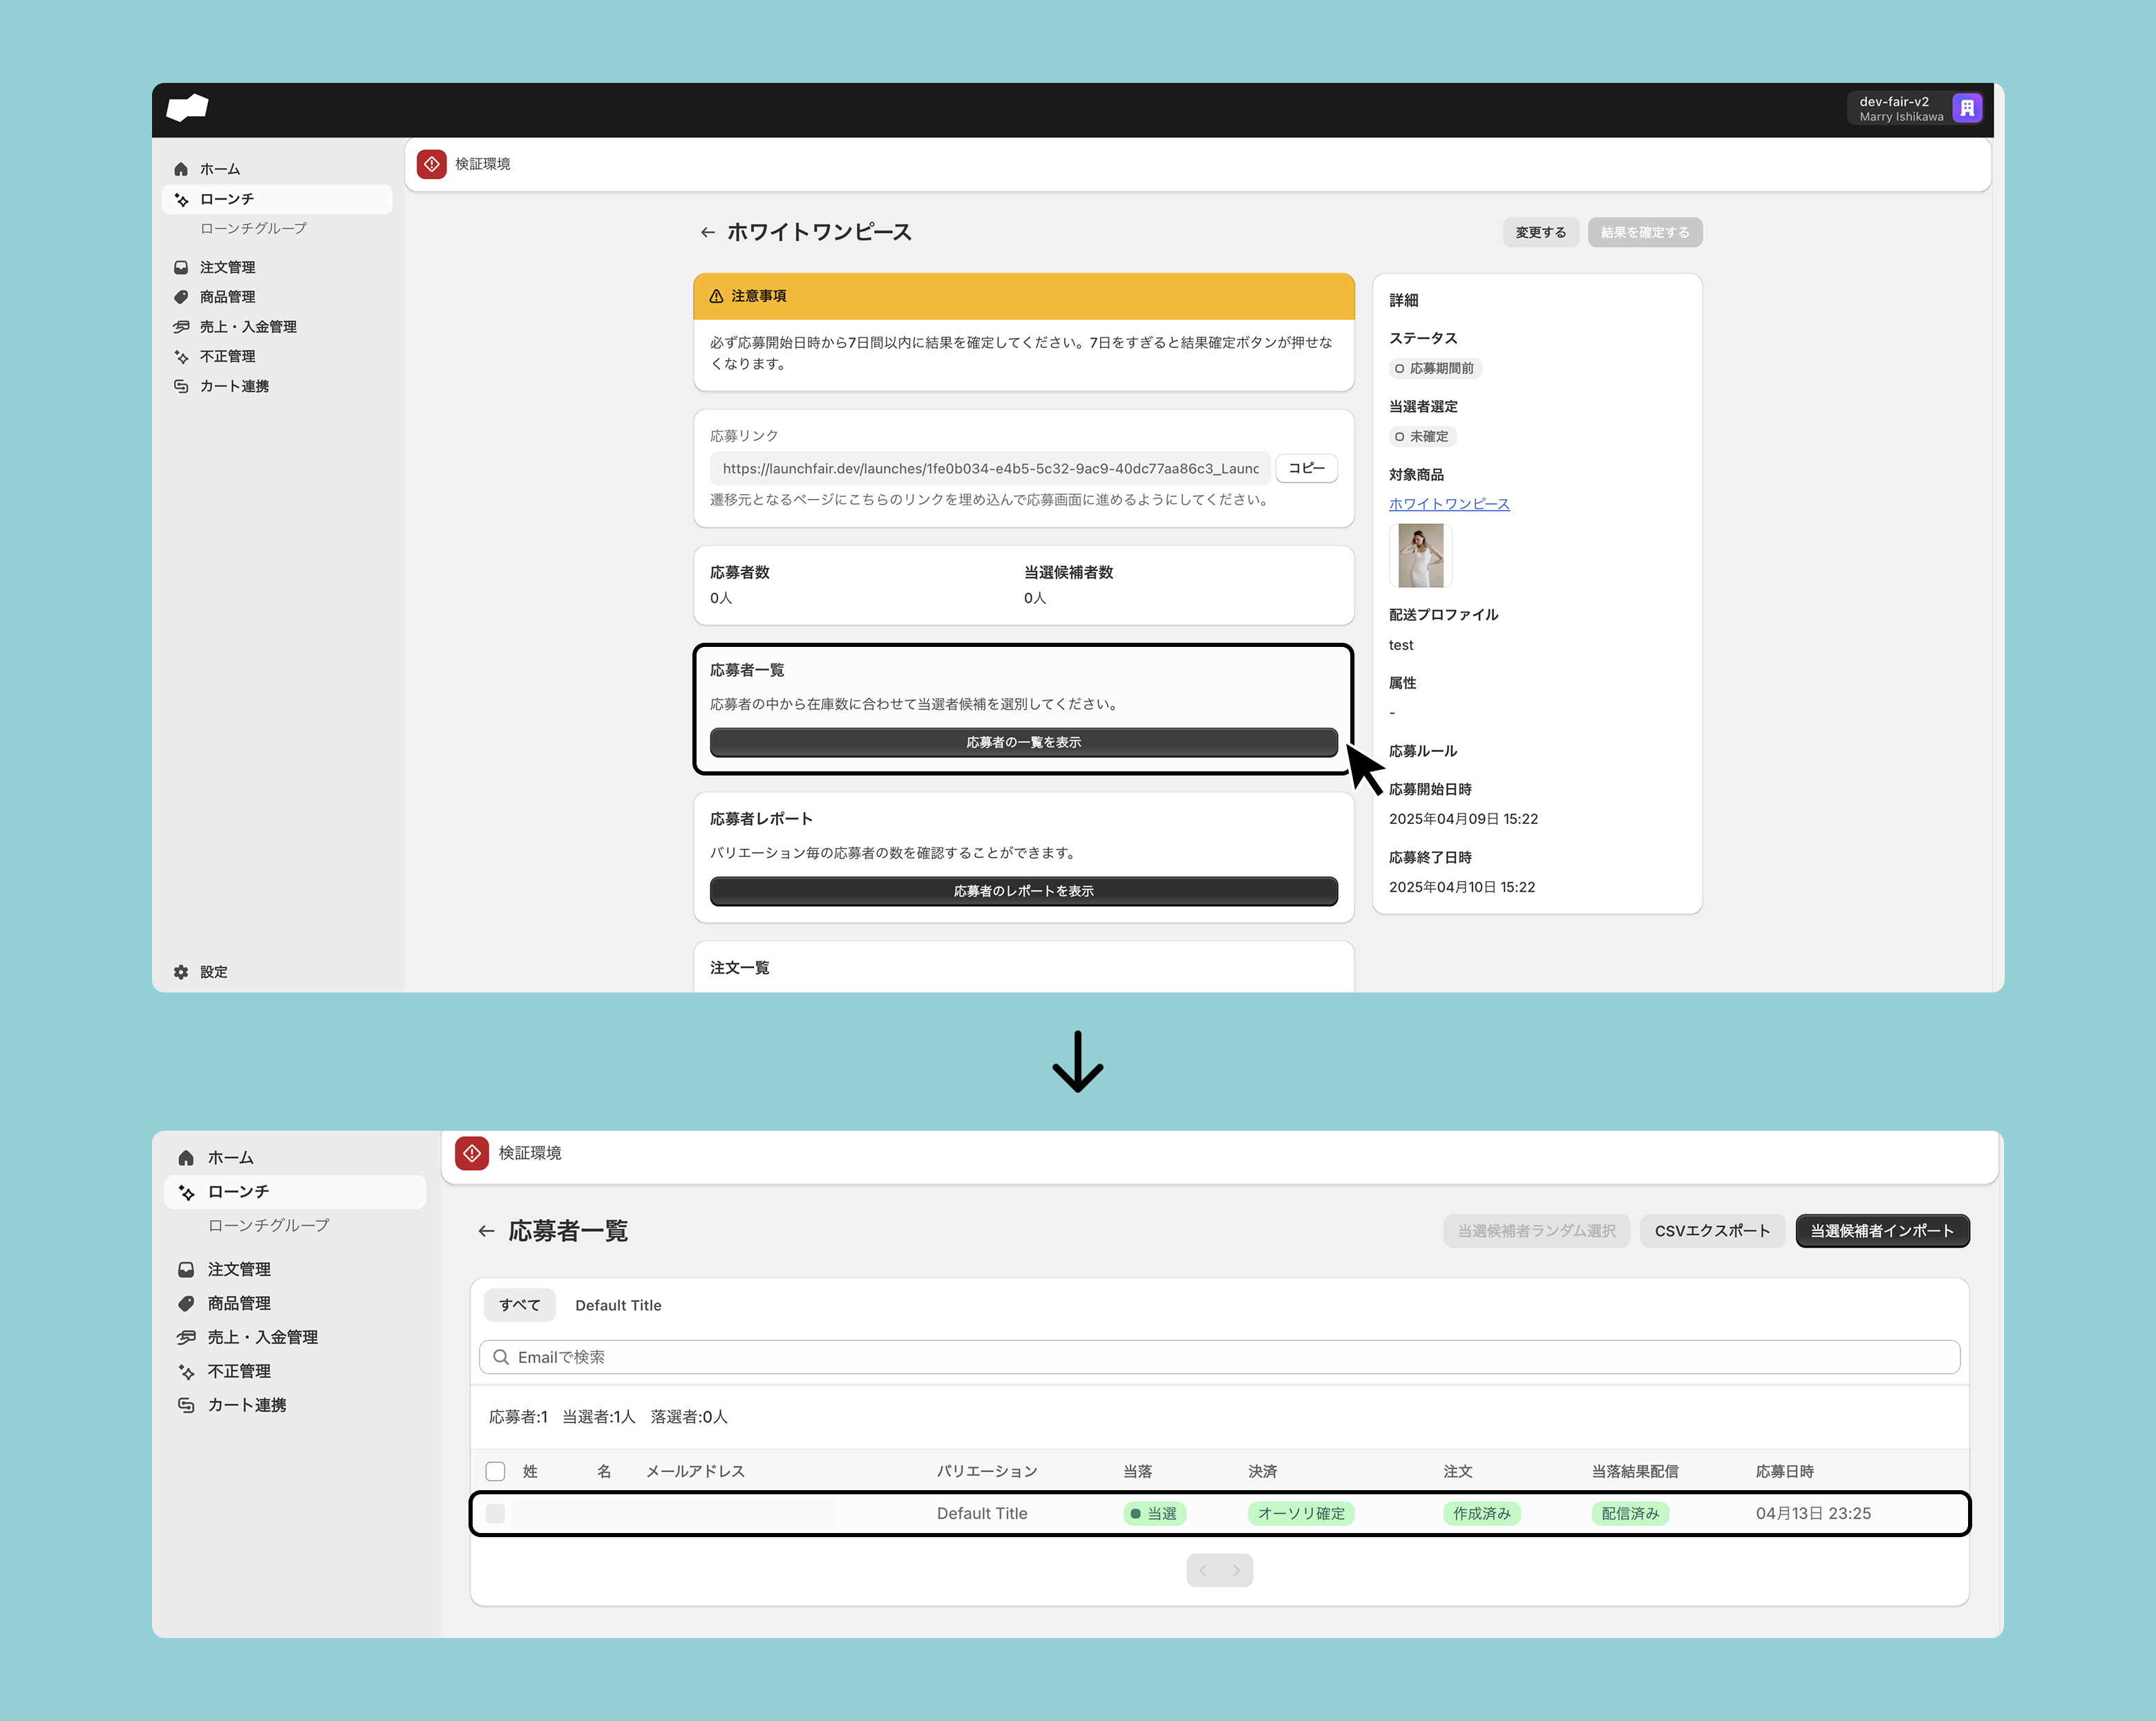Click the home icon in upper sidebar
This screenshot has width=2156, height=1721.
tap(181, 169)
